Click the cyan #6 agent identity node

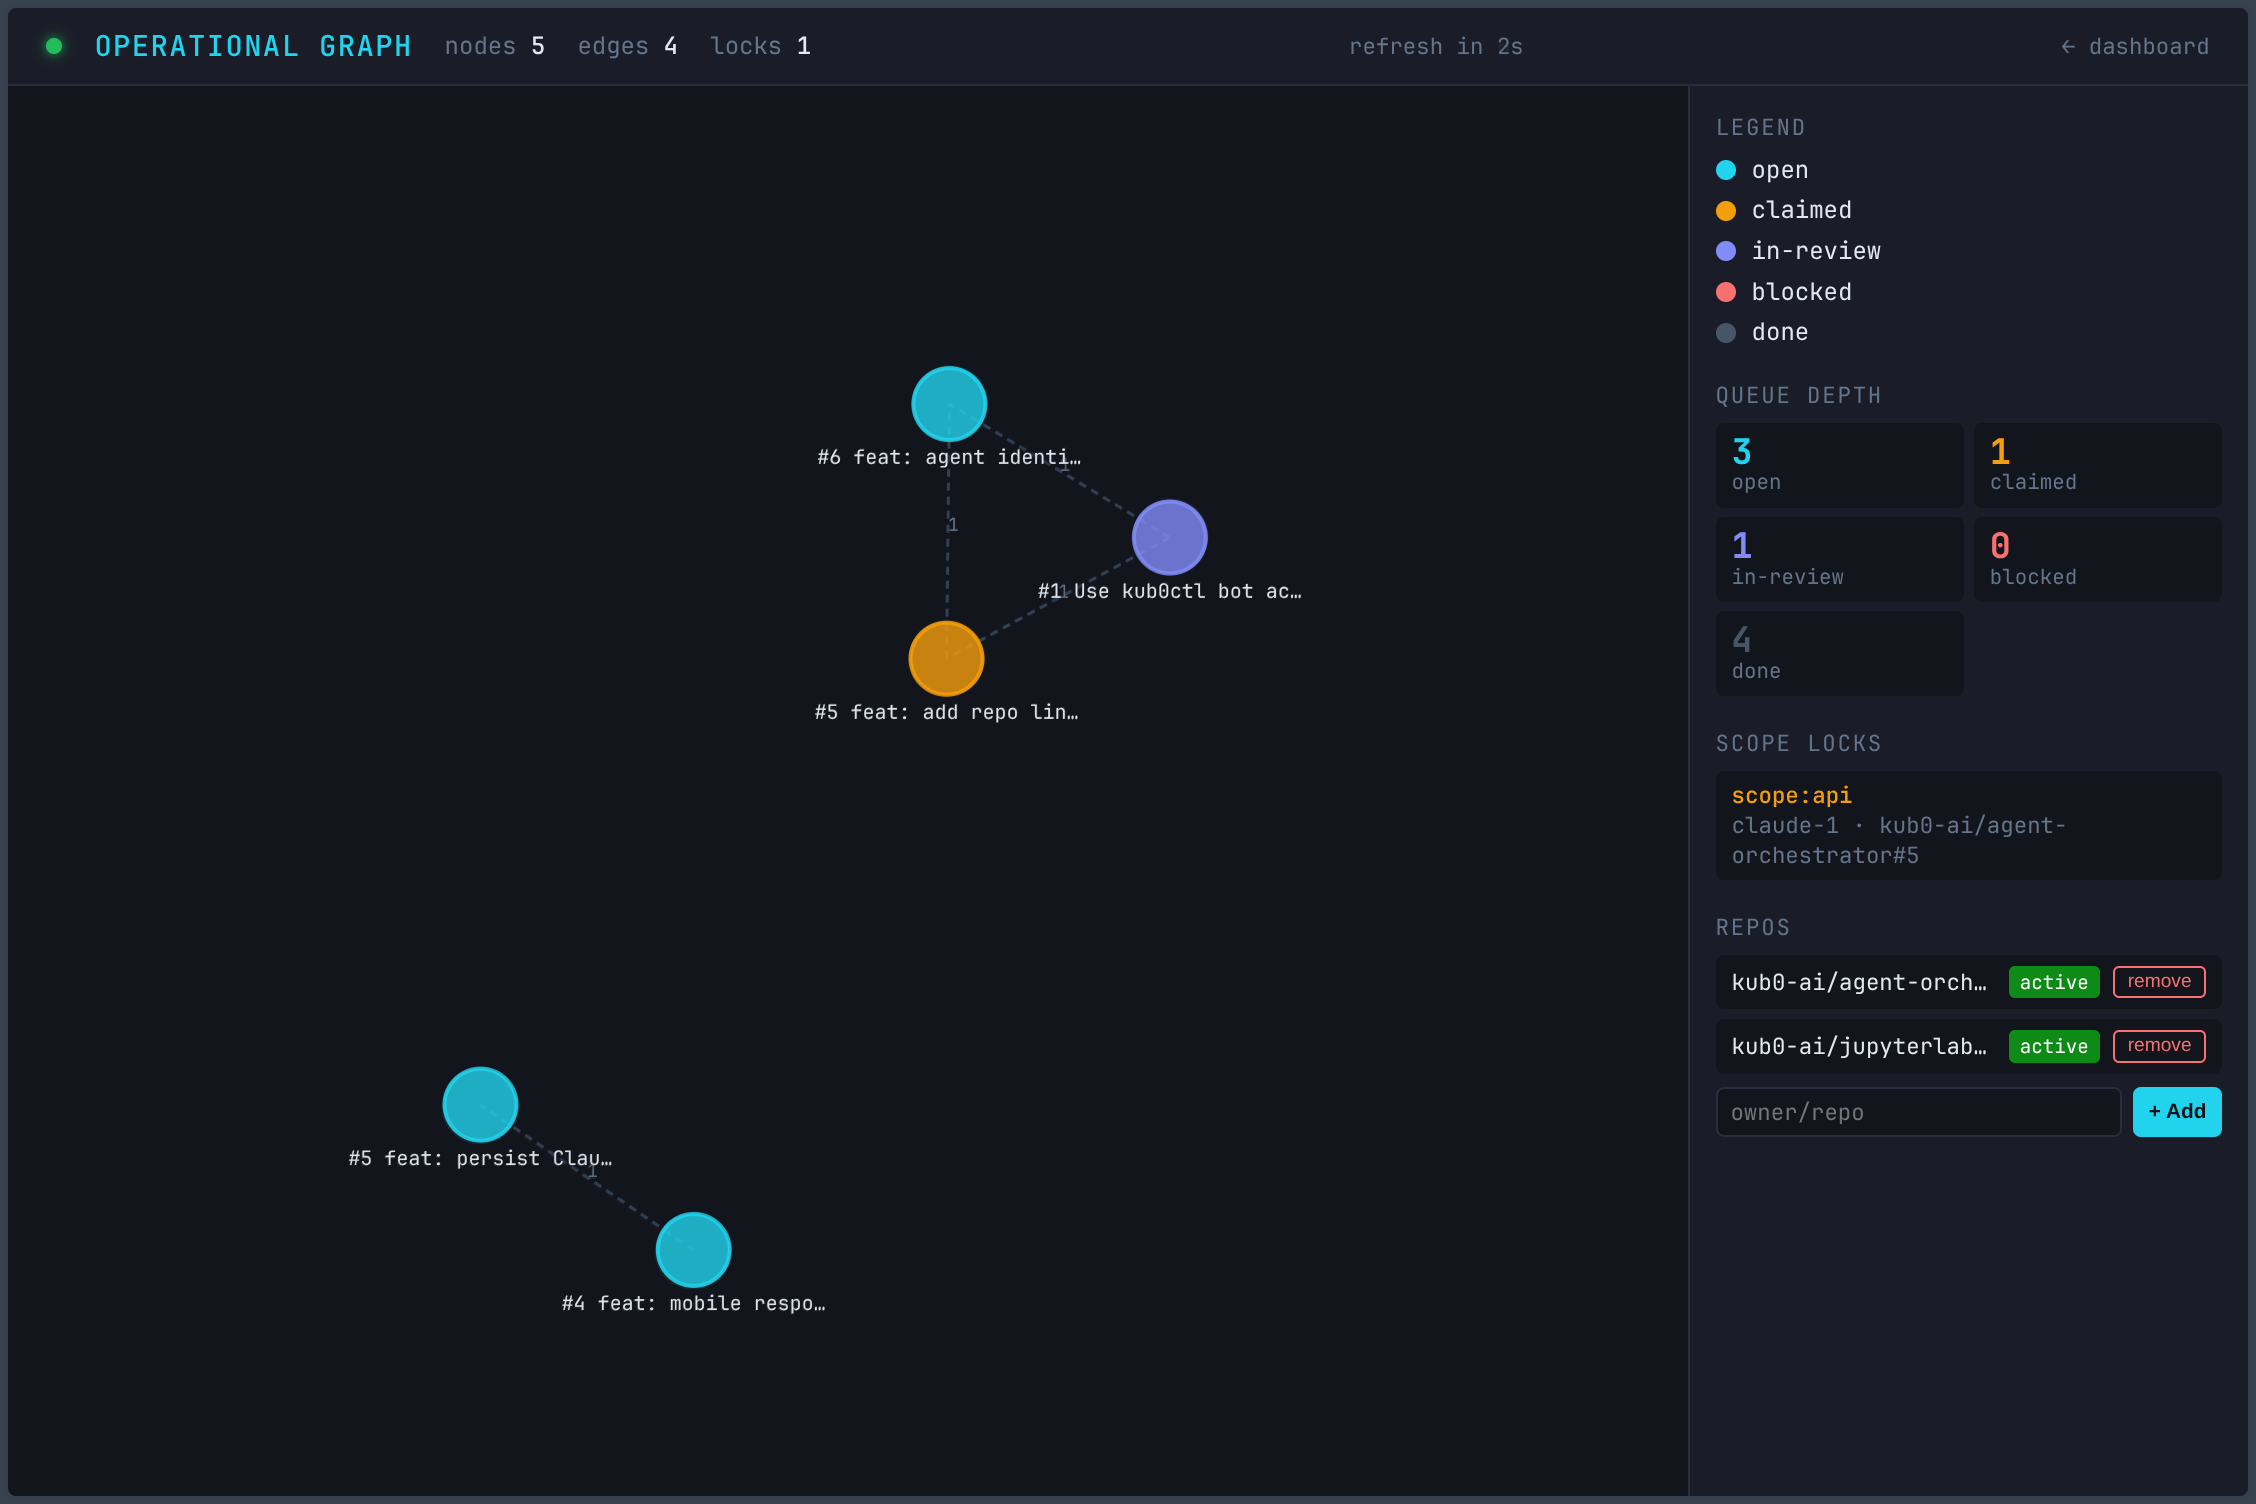point(949,404)
